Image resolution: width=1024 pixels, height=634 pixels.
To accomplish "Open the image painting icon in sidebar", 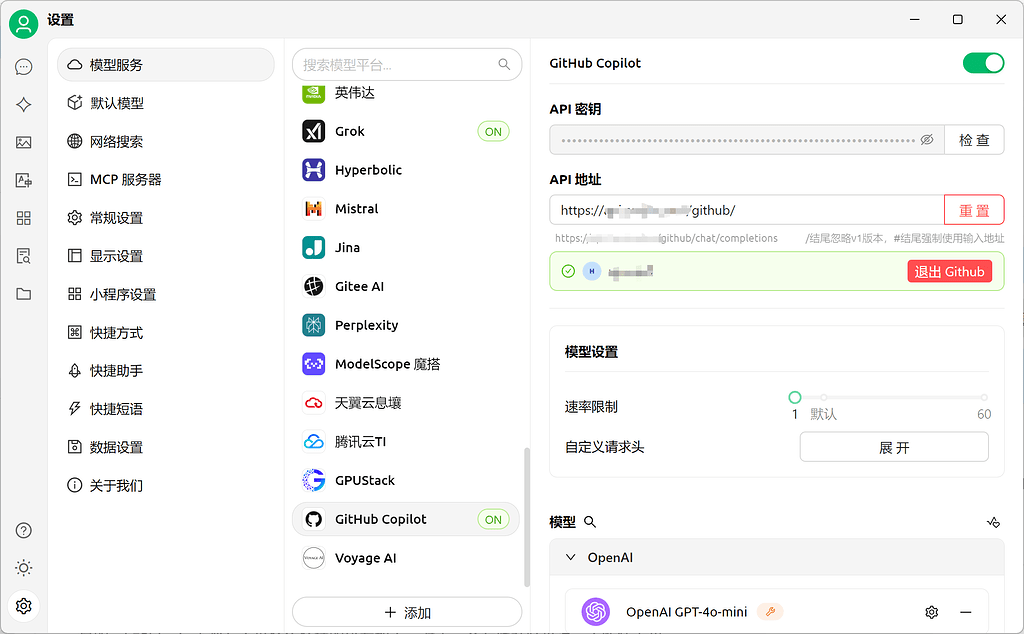I will 24,142.
